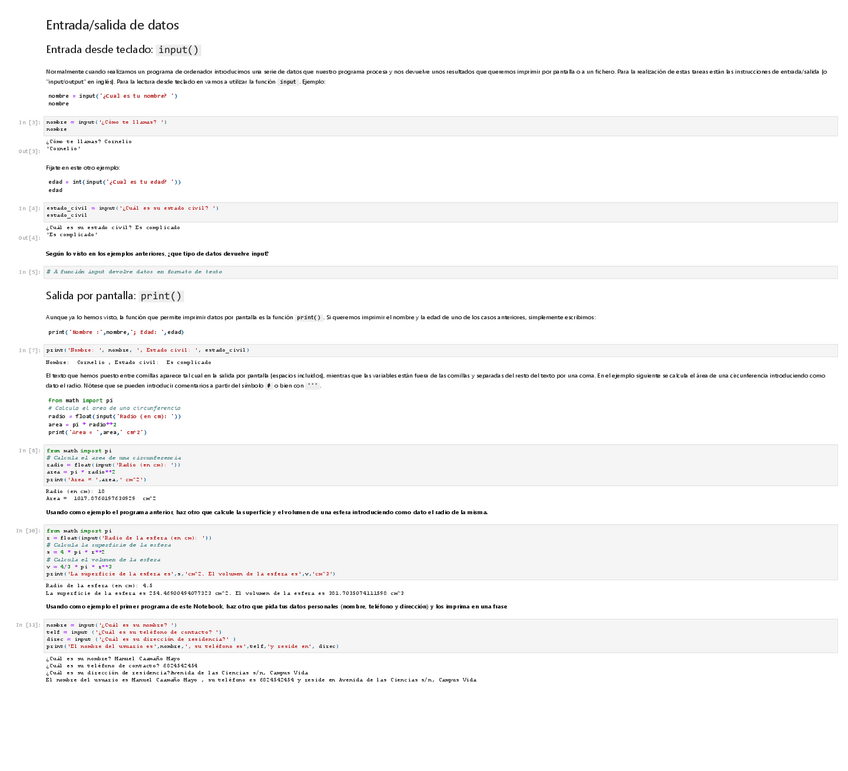
Task: Click the output '¿Cuál es su nombre? Manuel Caamaño Mayo'
Action: tap(113, 659)
